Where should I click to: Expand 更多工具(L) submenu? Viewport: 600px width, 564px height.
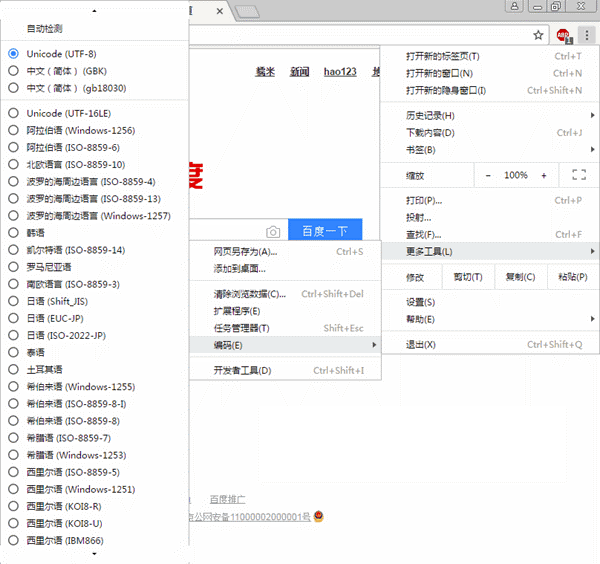(490, 252)
